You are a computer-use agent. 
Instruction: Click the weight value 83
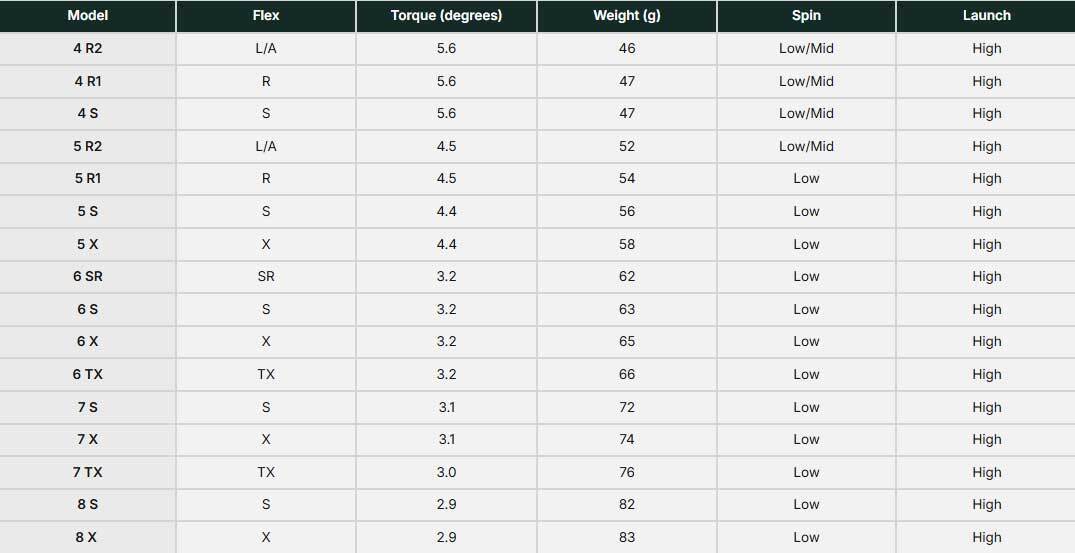(x=627, y=538)
